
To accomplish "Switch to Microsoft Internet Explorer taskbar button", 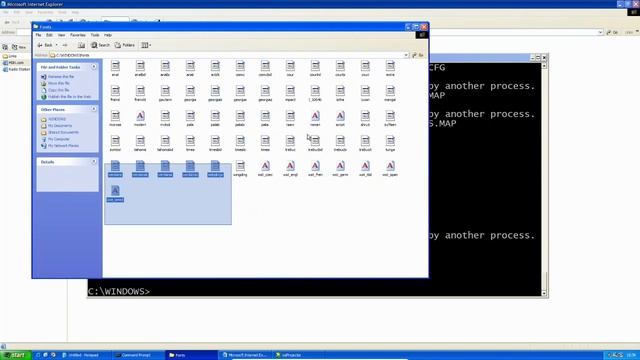I will 244,355.
